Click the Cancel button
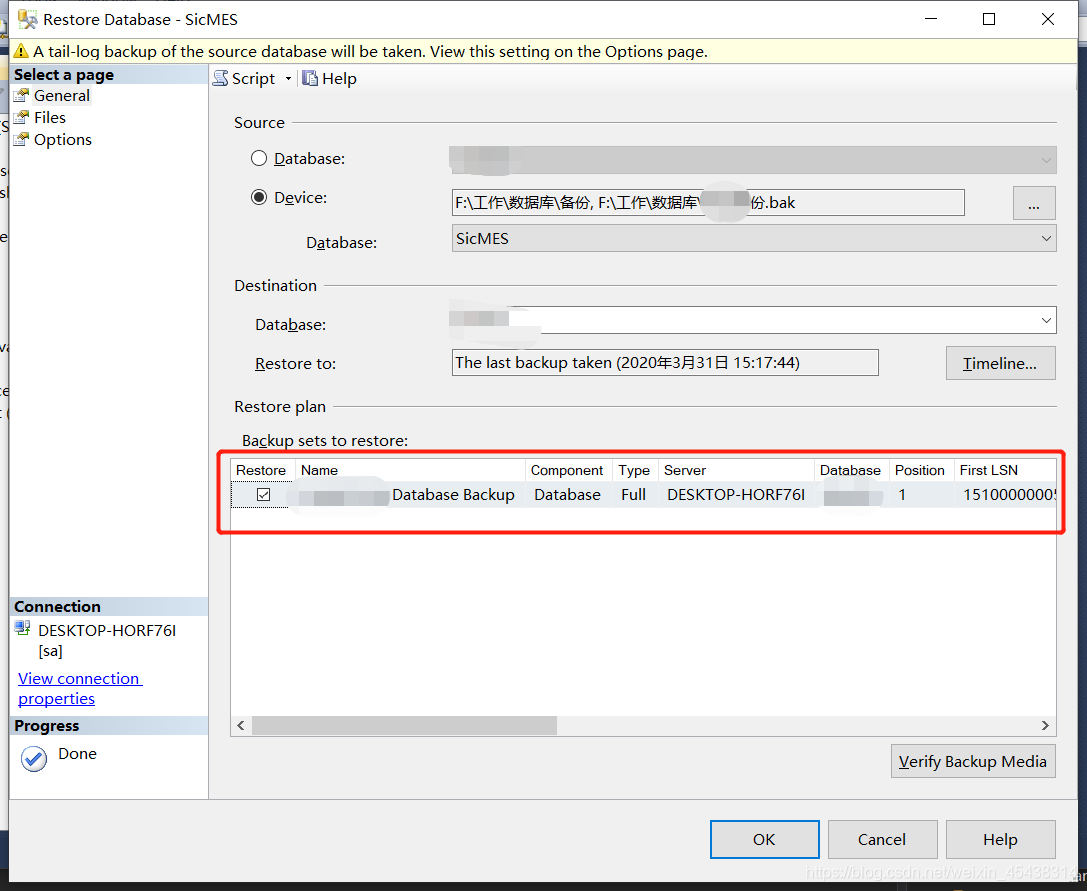 point(882,840)
